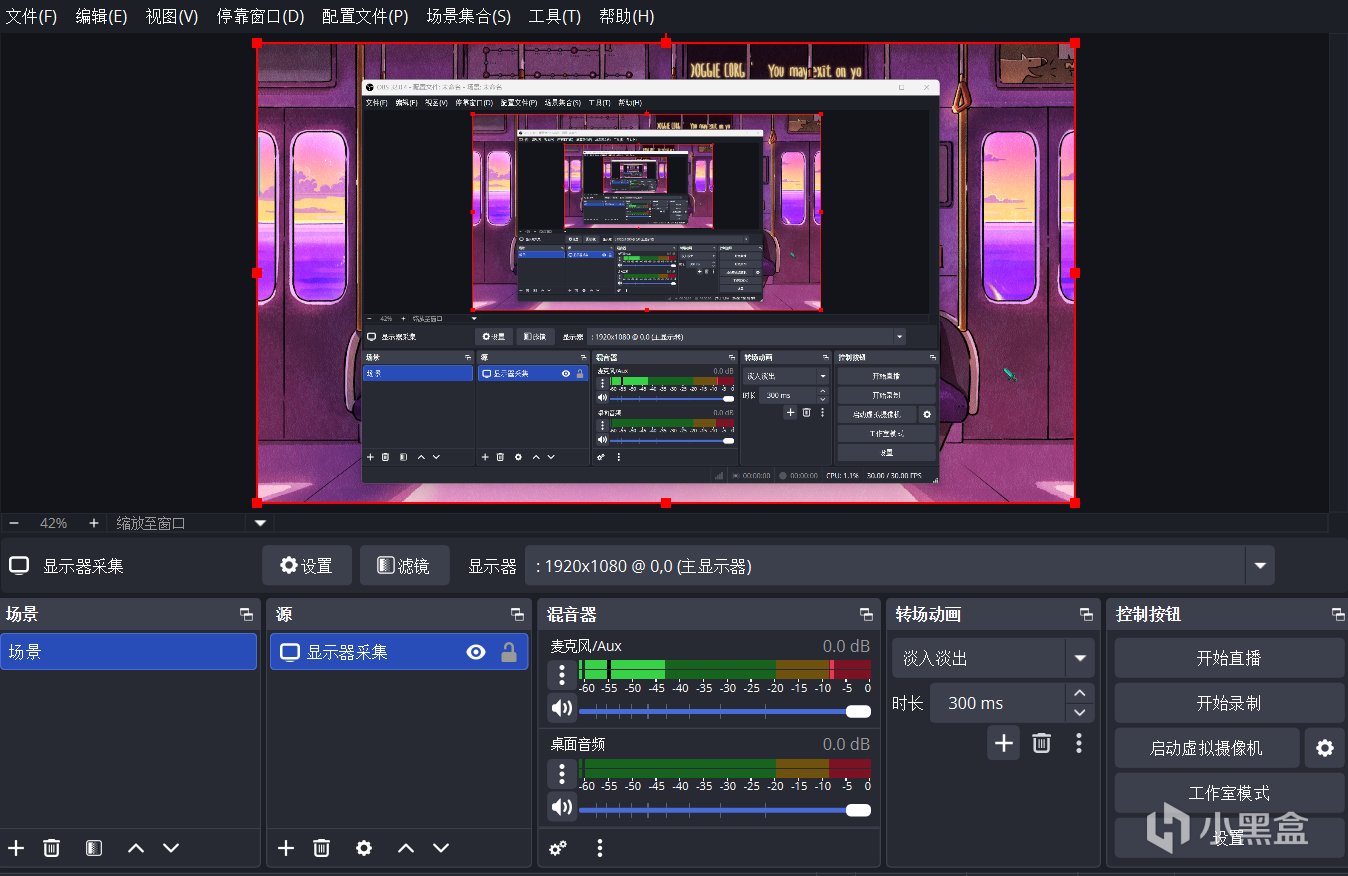This screenshot has width=1348, height=876.
Task: Click 启动虚拟摄像机 button
Action: coord(1207,748)
